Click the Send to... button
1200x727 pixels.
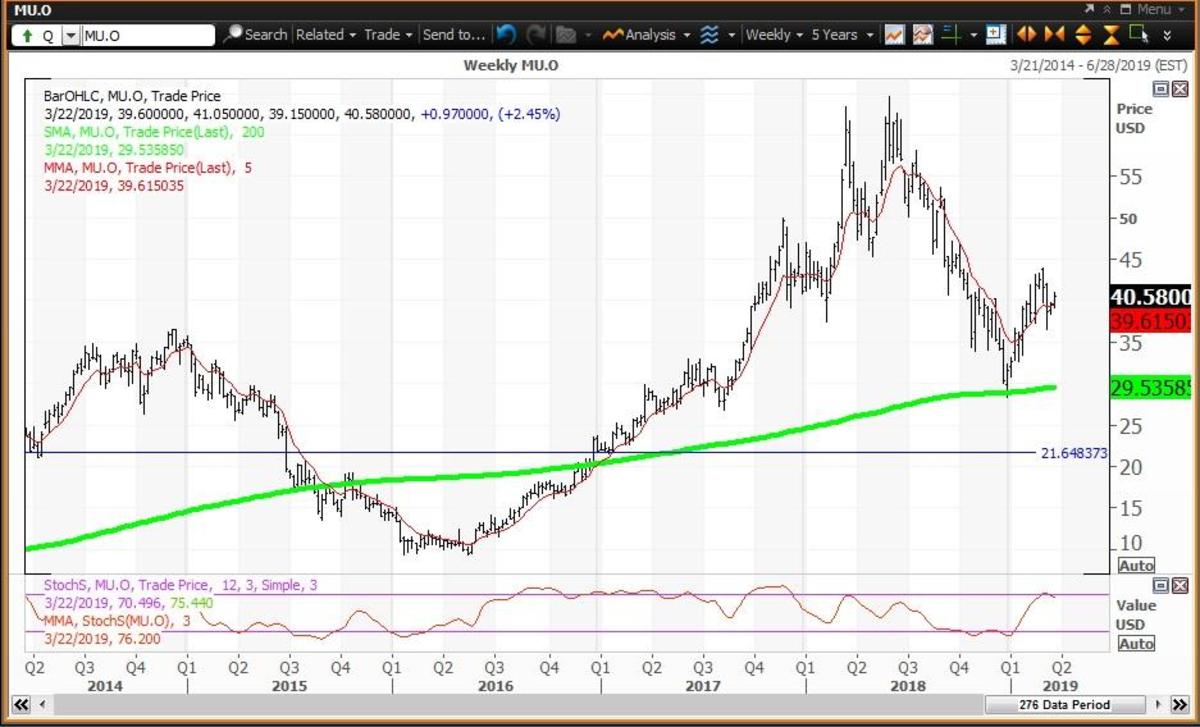click(x=453, y=35)
